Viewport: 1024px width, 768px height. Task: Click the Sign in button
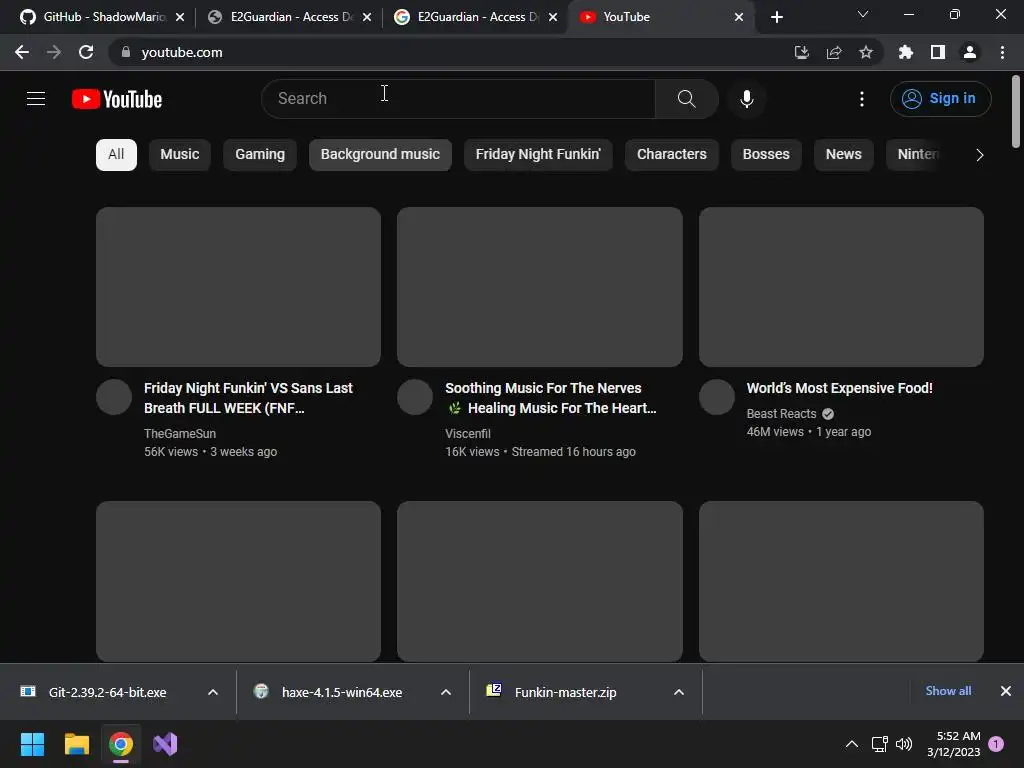click(940, 99)
